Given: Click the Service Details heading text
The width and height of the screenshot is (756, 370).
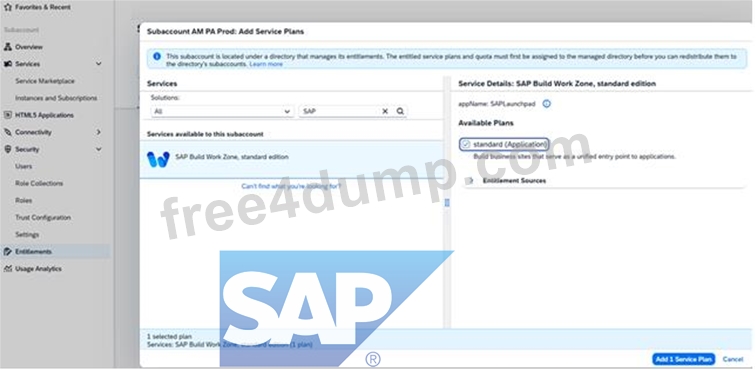Looking at the screenshot, I should click(557, 83).
